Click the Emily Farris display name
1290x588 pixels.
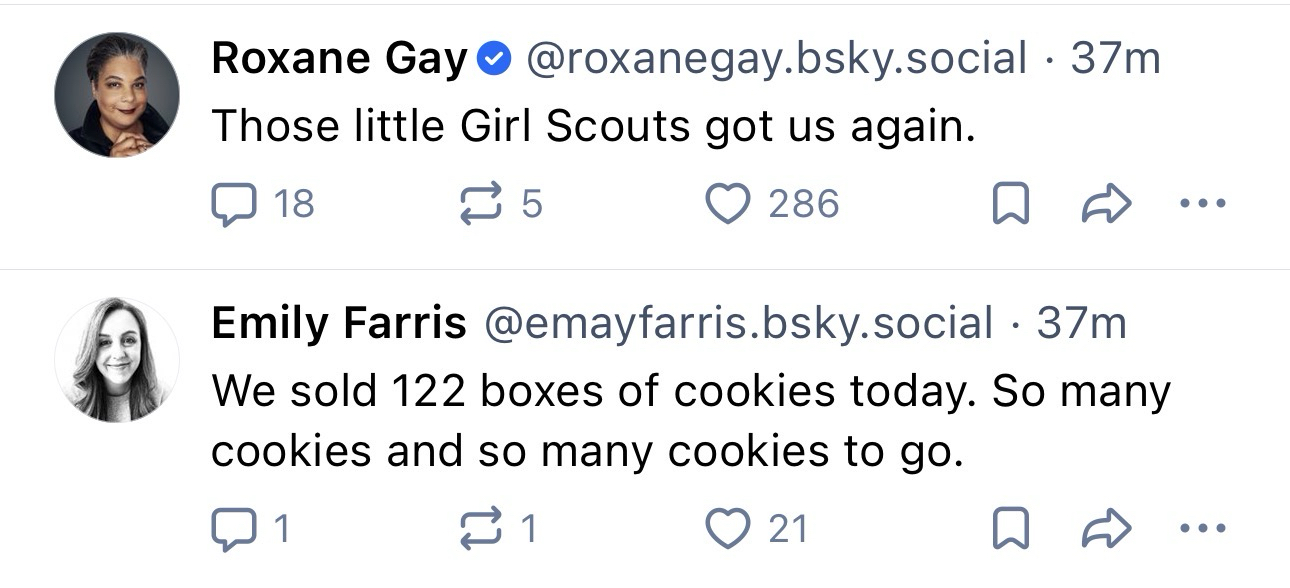click(339, 323)
